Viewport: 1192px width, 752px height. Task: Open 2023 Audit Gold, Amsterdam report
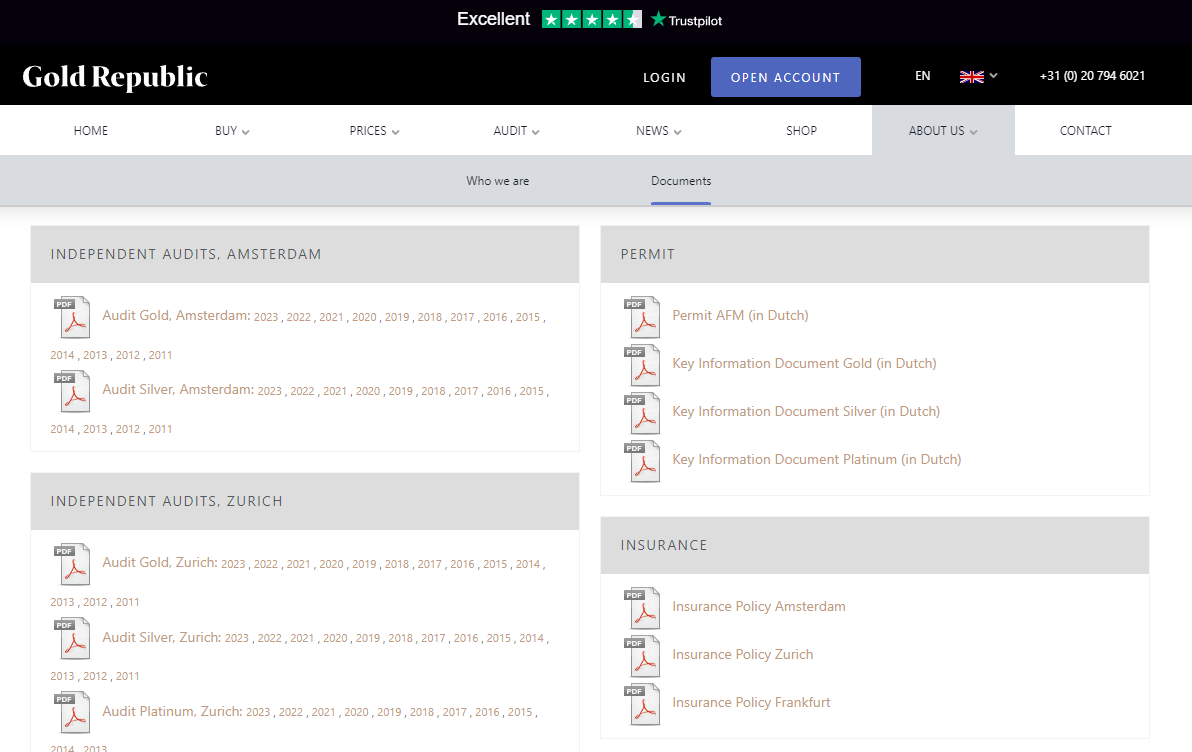(x=266, y=317)
